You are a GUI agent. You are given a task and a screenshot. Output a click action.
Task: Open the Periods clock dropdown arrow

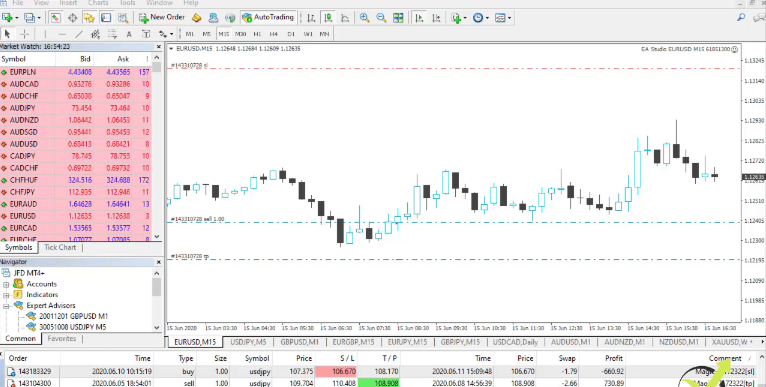487,18
